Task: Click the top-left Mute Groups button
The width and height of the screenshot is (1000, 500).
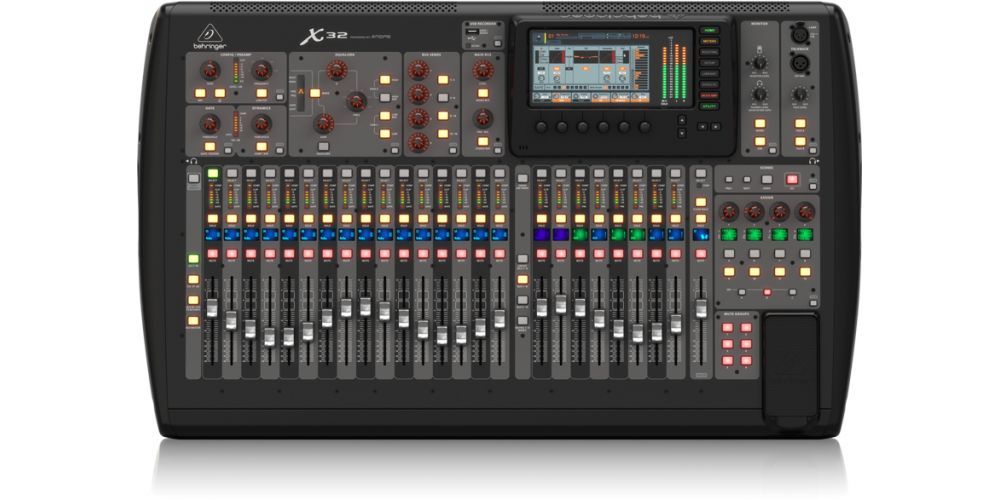Action: click(x=727, y=327)
